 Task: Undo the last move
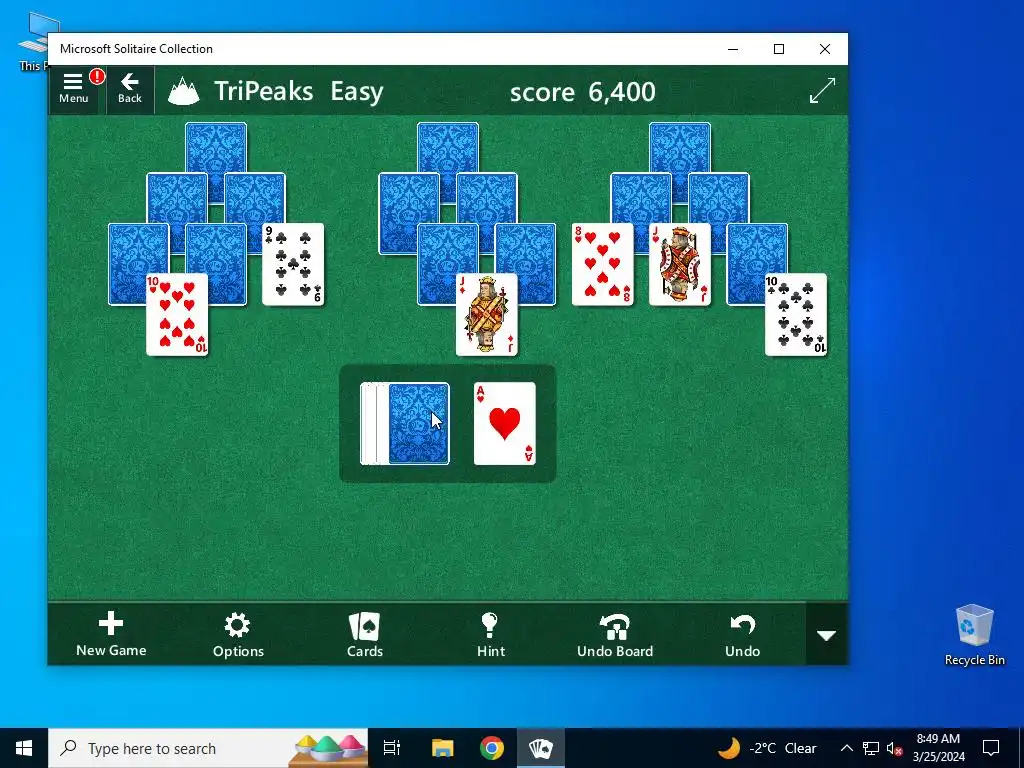tap(742, 634)
